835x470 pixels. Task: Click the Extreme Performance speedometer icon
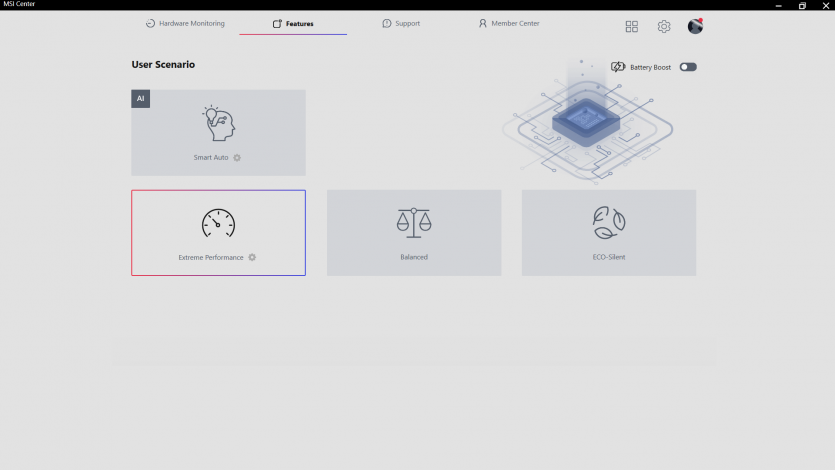pos(218,222)
